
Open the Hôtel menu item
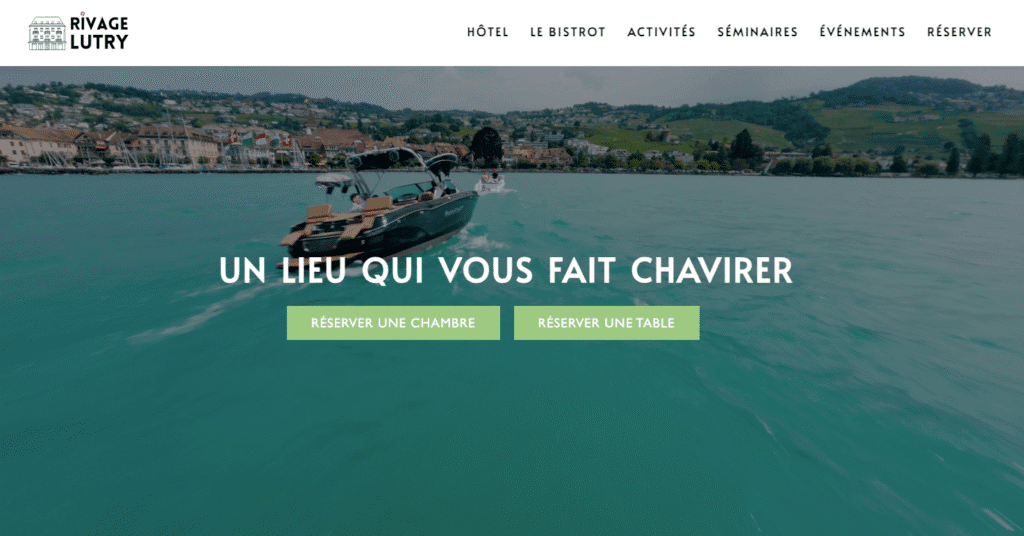point(487,32)
